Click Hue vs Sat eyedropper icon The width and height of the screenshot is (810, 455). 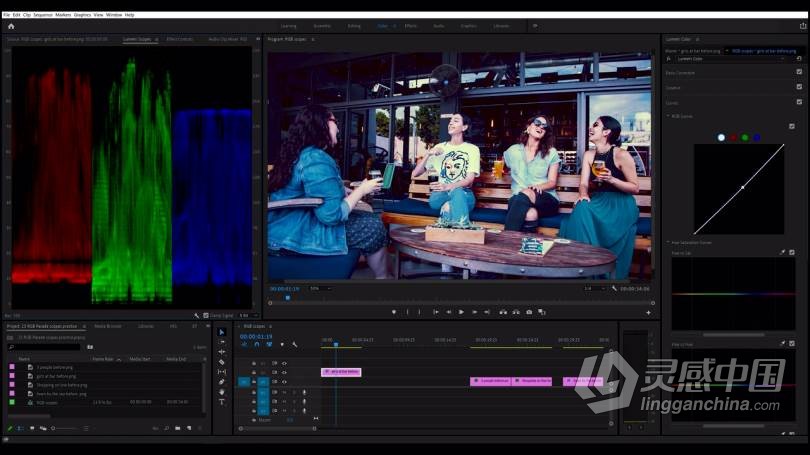pos(782,253)
